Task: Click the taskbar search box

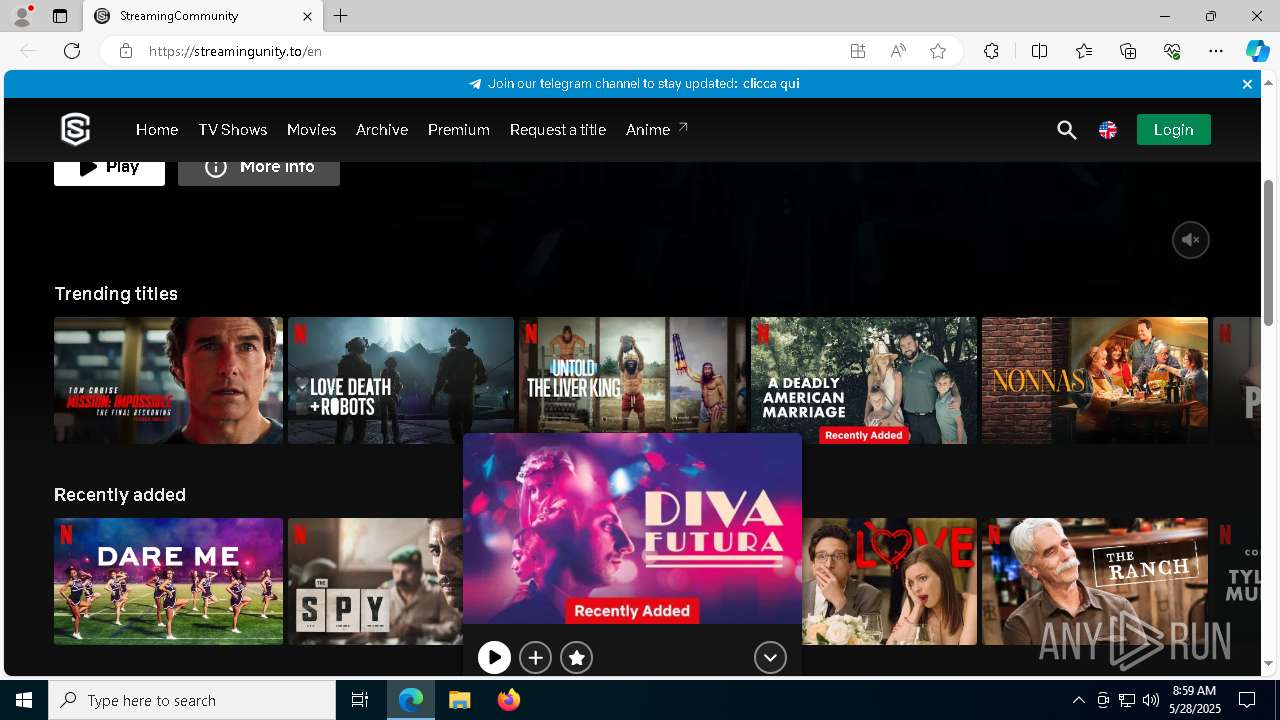Action: tap(192, 700)
